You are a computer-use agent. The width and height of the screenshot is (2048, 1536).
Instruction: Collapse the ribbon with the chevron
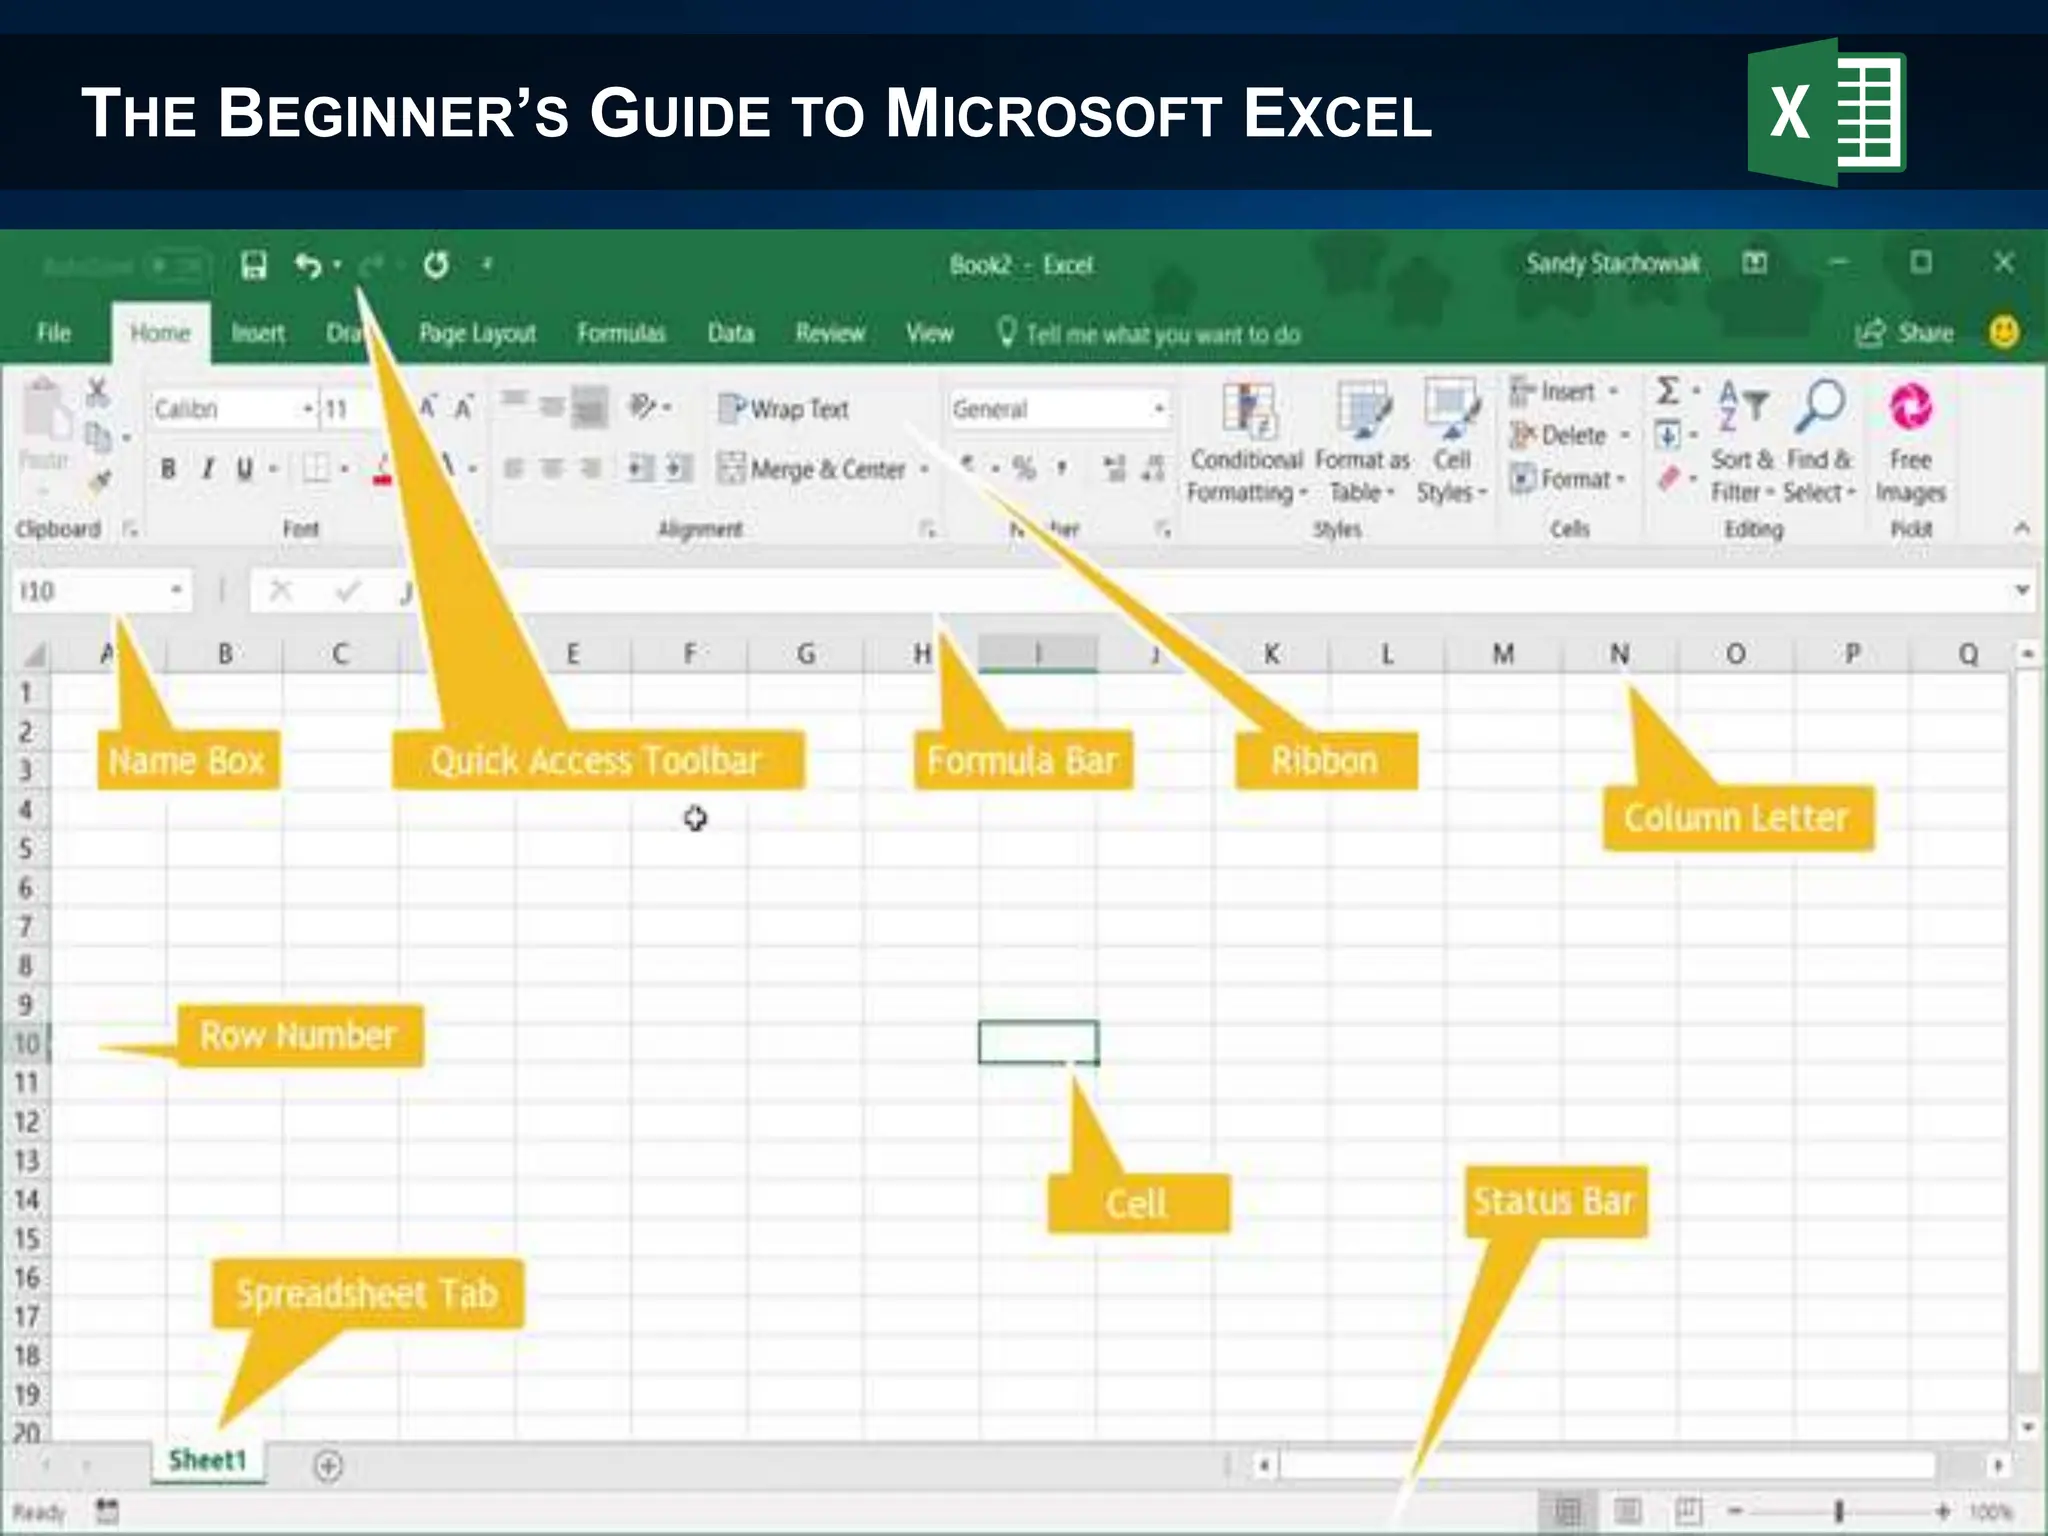coord(2021,528)
